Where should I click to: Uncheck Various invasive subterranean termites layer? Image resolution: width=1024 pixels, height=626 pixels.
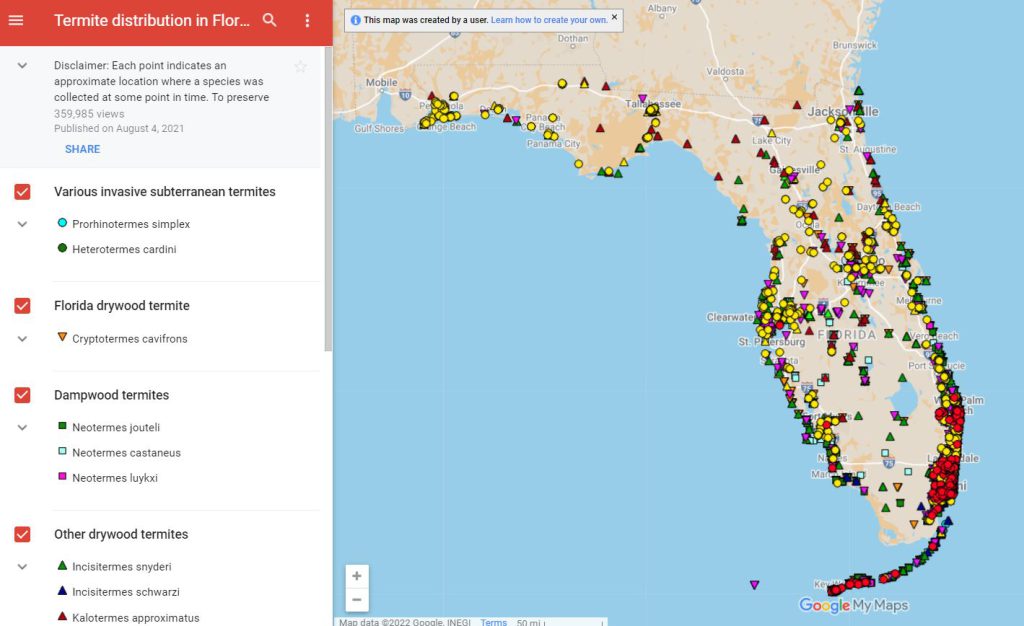pos(22,192)
